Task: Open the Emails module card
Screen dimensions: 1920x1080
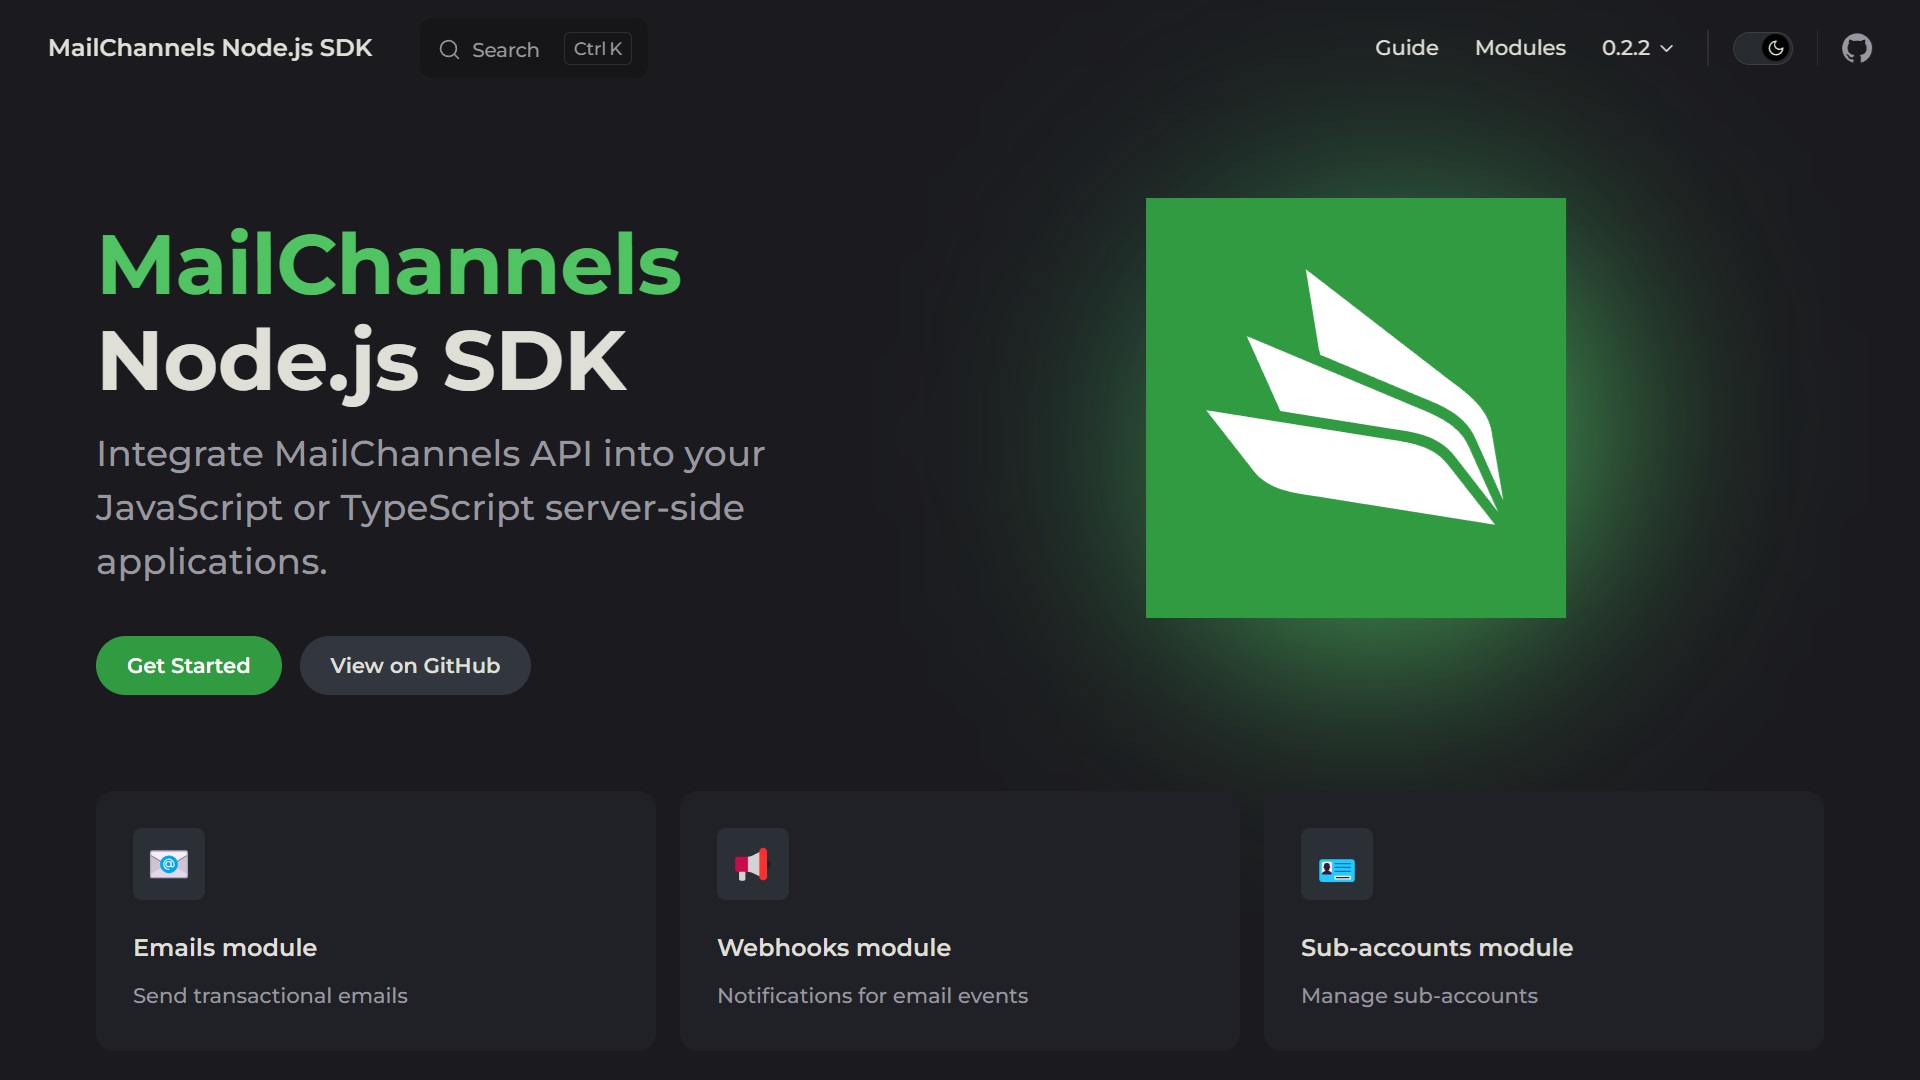Action: [x=376, y=921]
